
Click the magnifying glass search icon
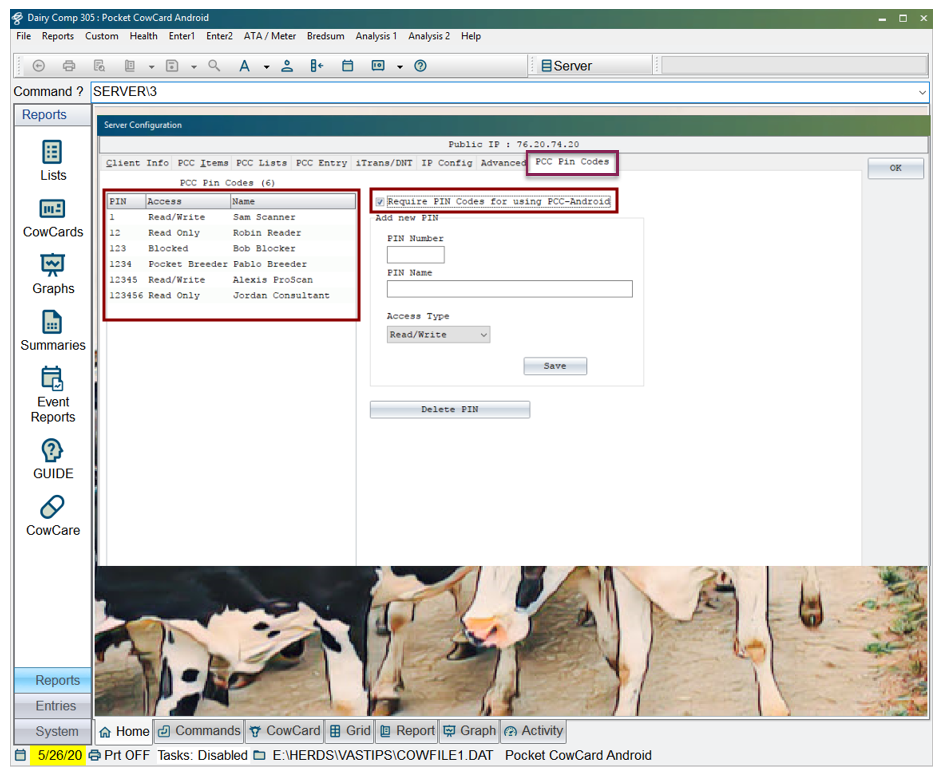tap(214, 66)
